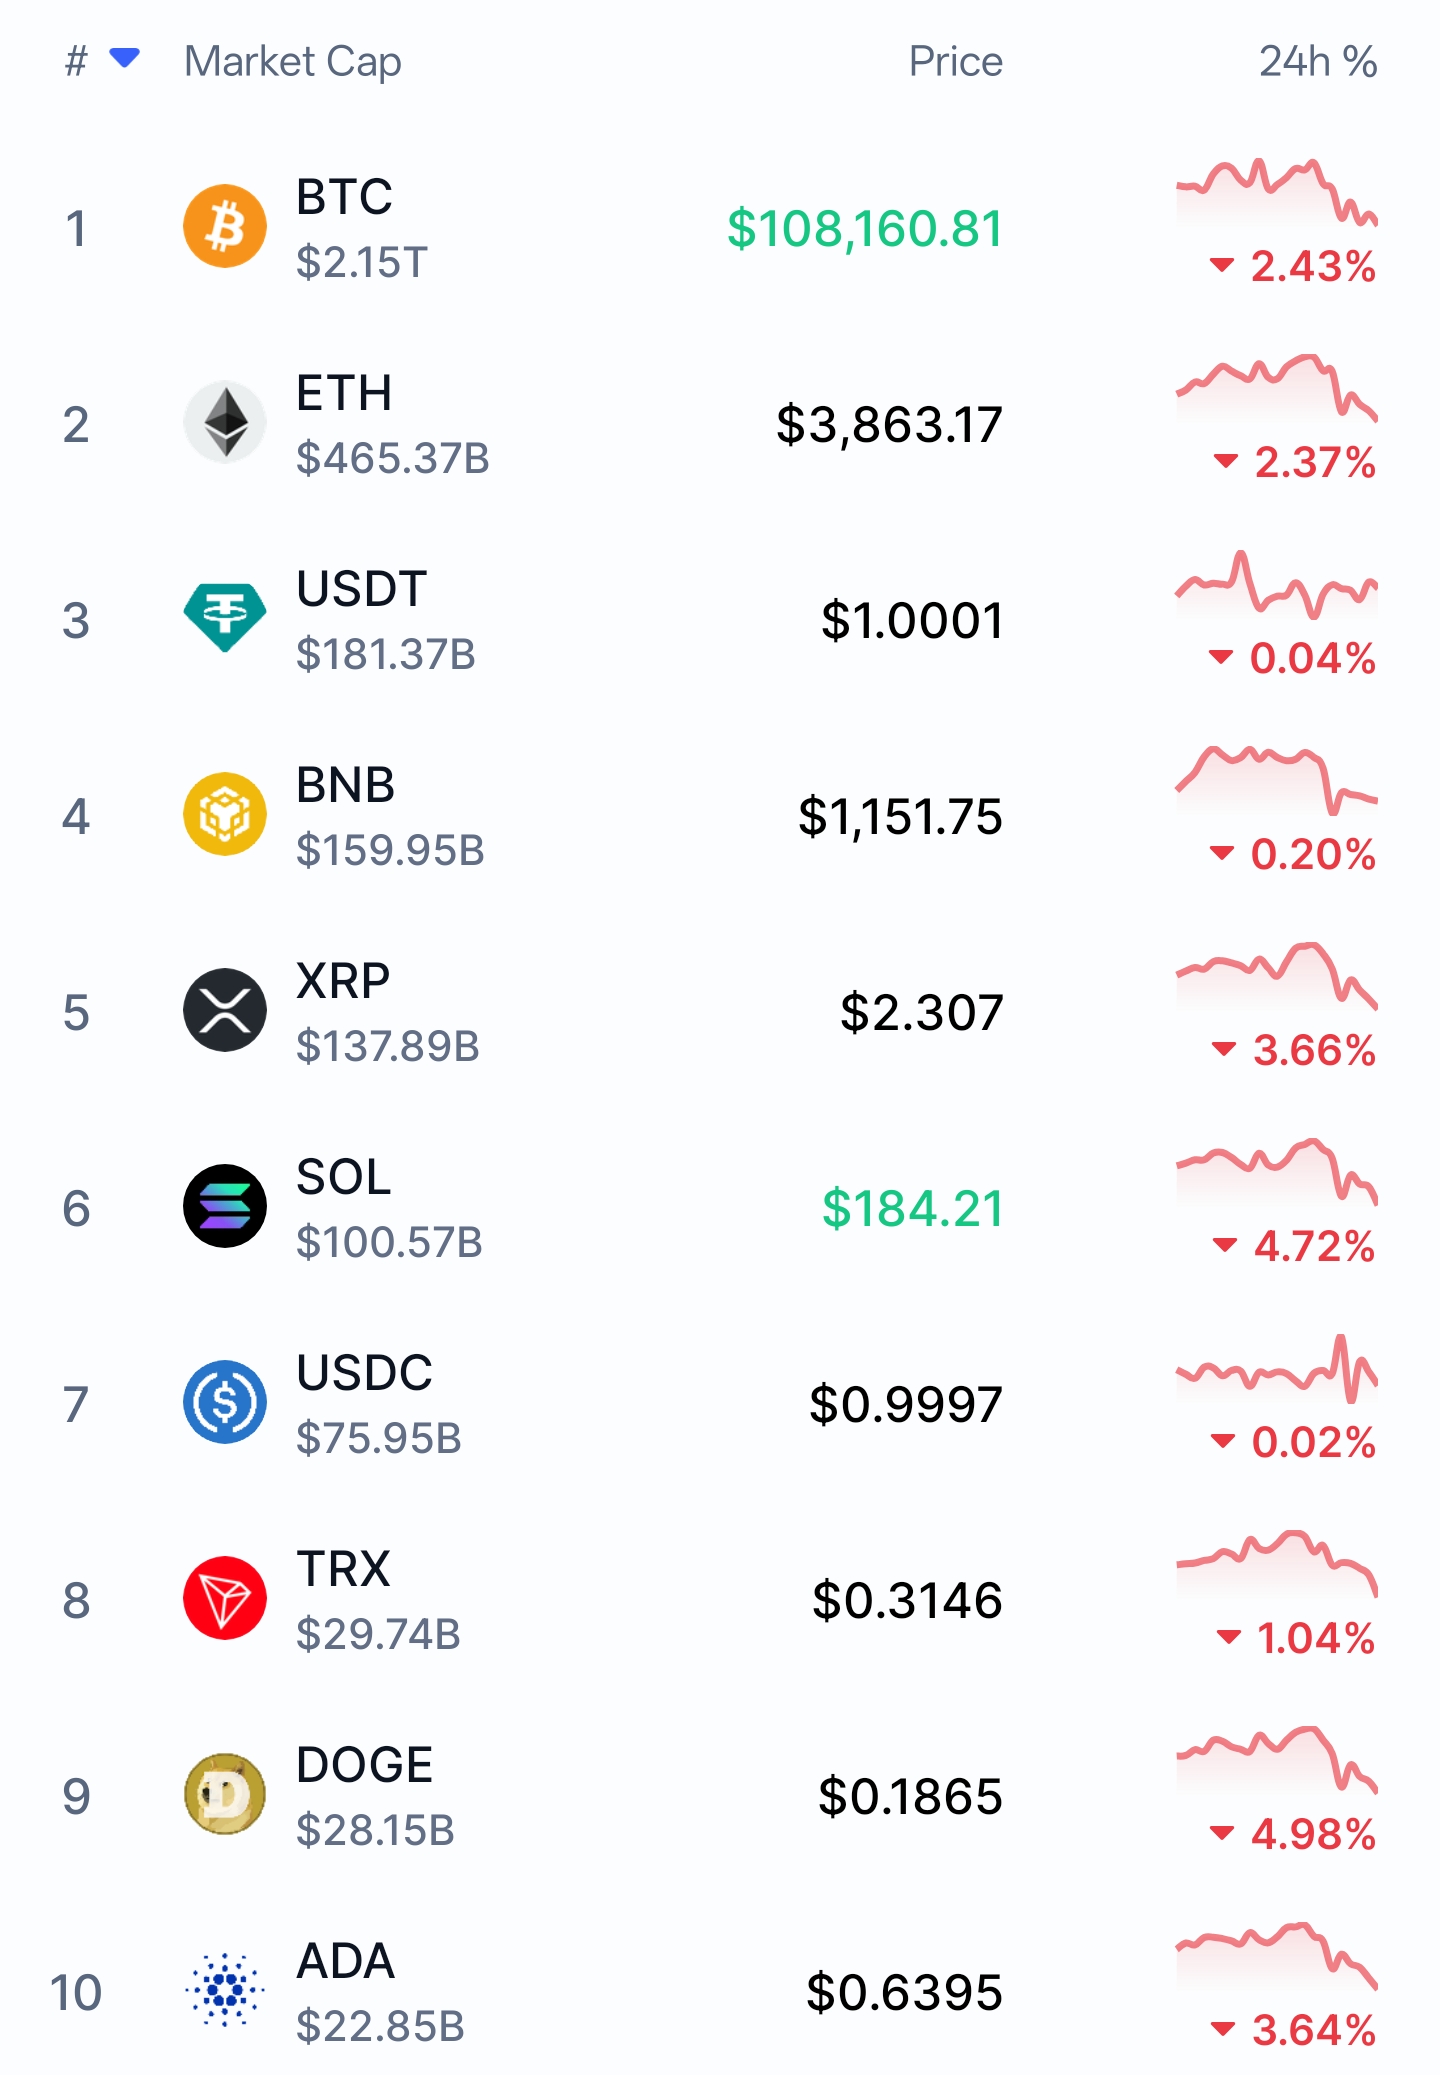Select the Tether USDT icon
Image resolution: width=1440 pixels, height=2075 pixels.
(x=225, y=618)
